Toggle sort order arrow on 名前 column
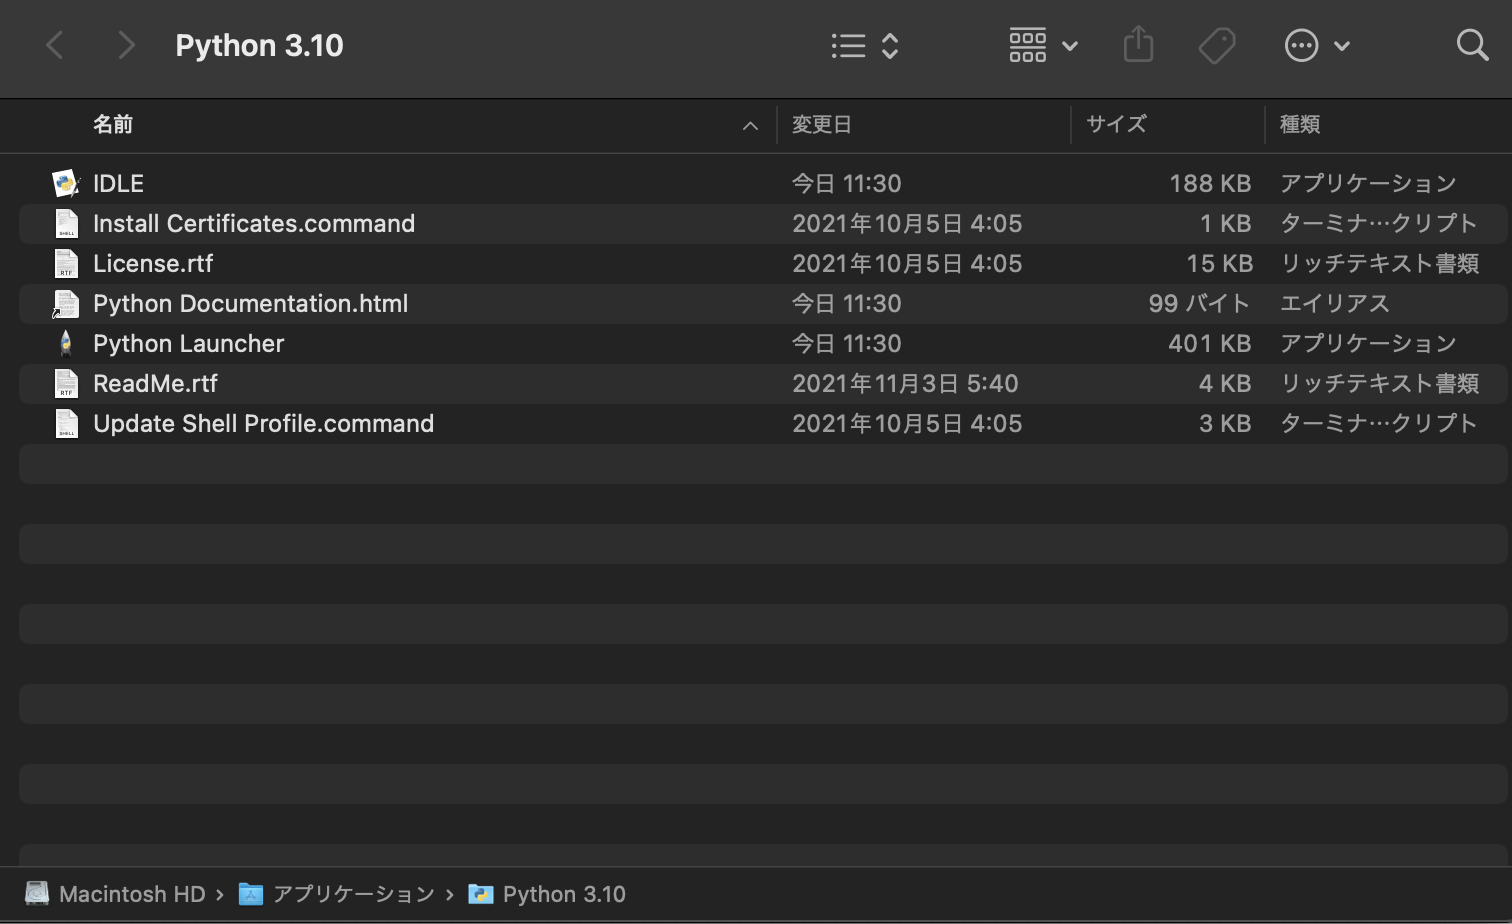The width and height of the screenshot is (1512, 924). [750, 125]
